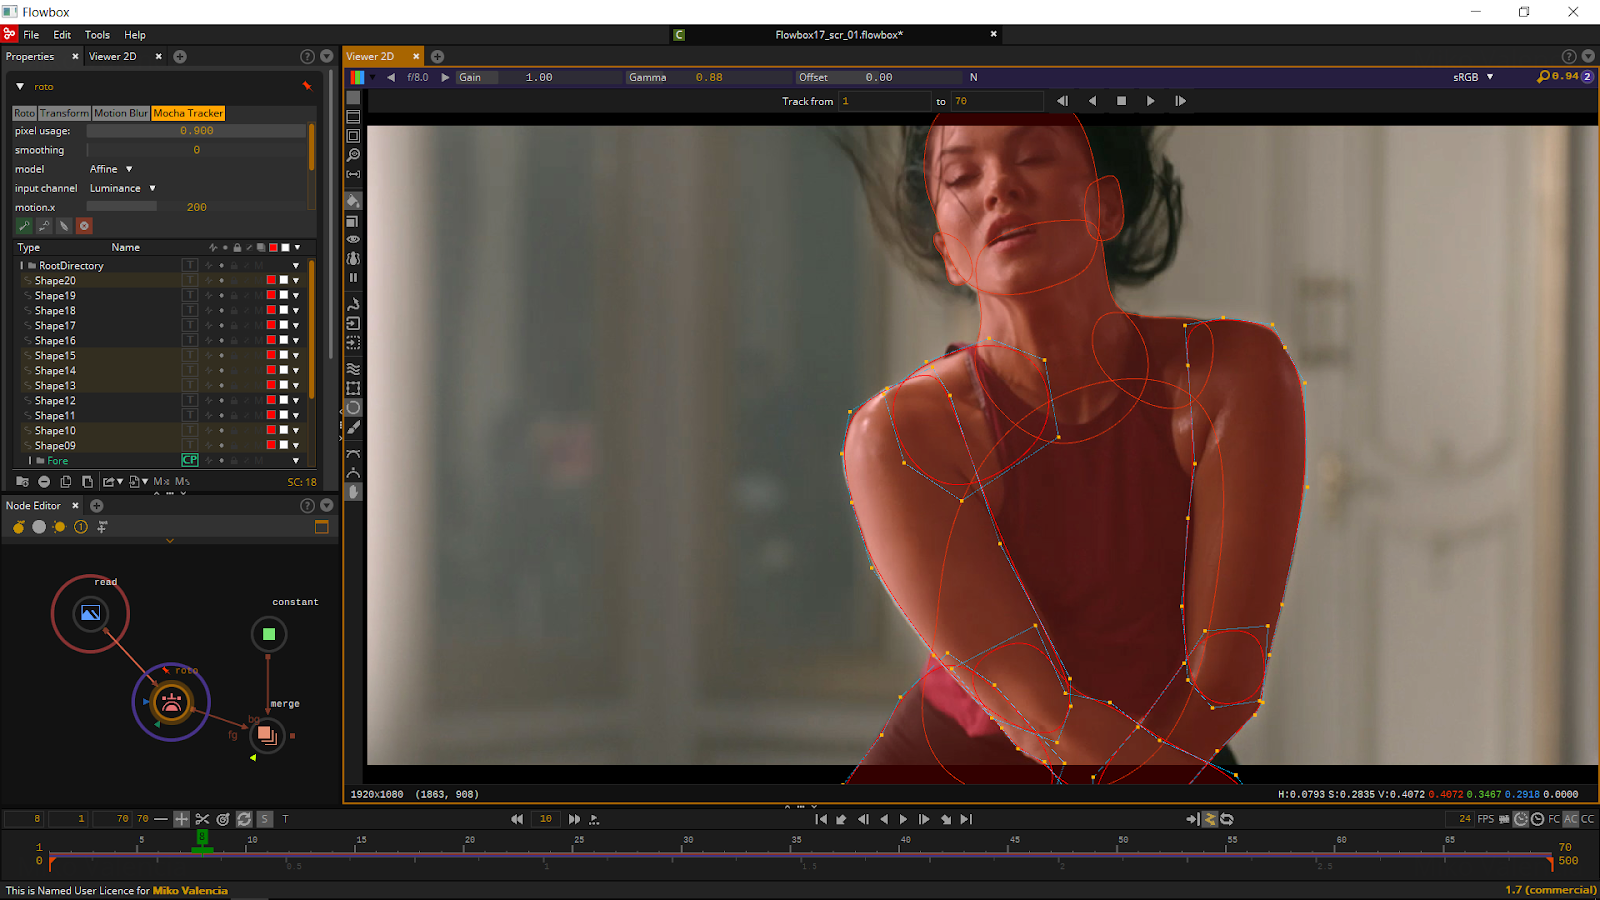Select the paint bucket fill tool

pos(353,201)
